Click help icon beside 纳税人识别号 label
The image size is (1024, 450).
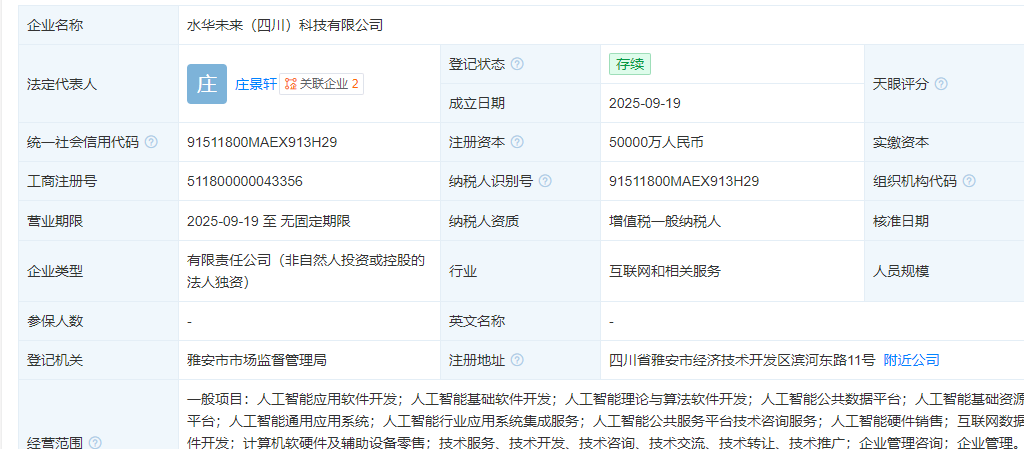[545, 181]
